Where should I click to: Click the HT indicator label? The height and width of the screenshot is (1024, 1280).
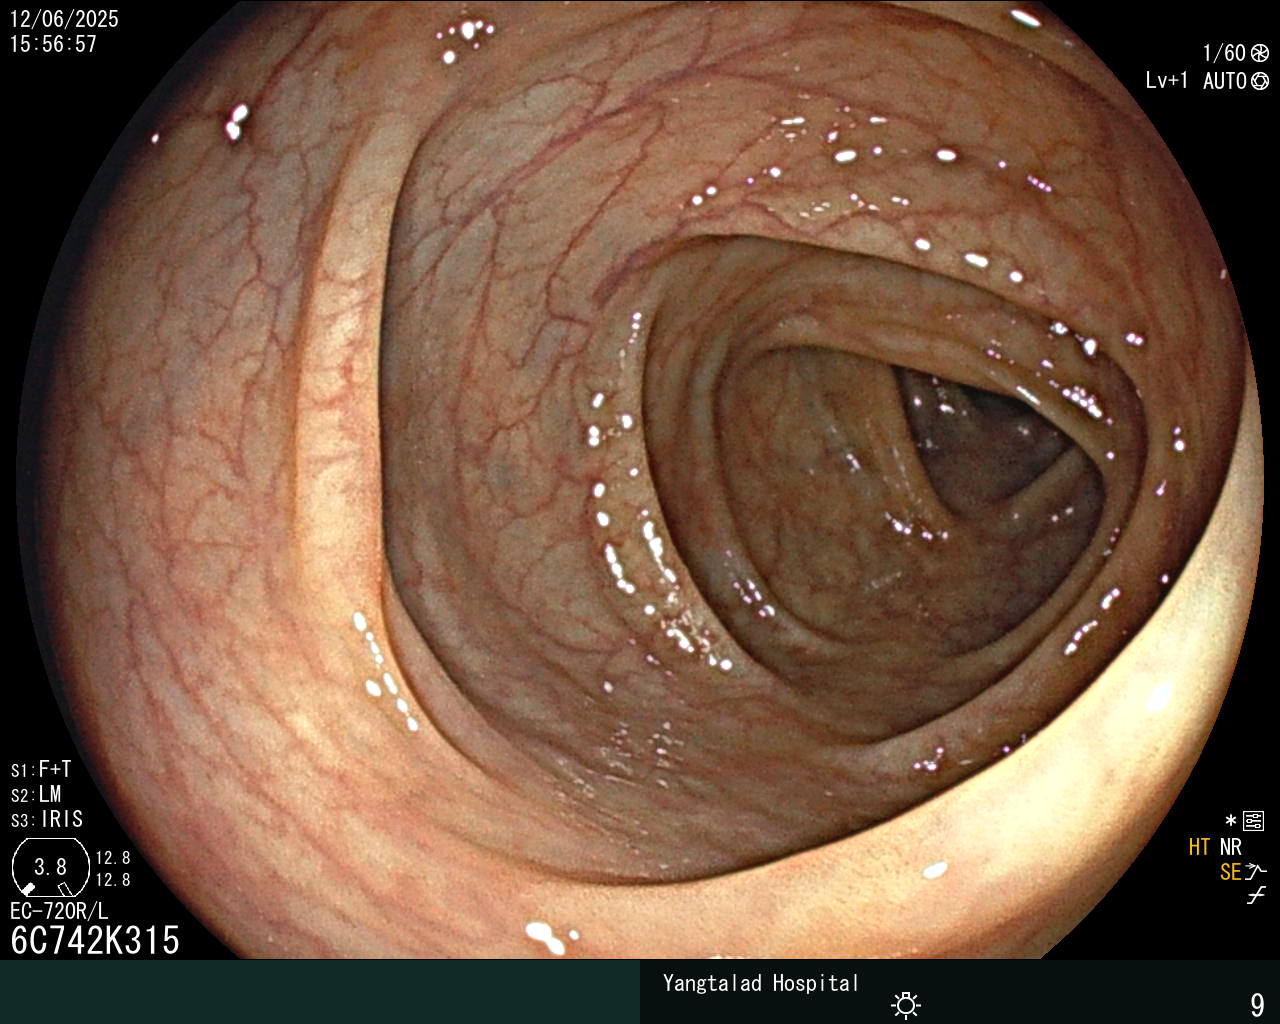(x=1199, y=847)
